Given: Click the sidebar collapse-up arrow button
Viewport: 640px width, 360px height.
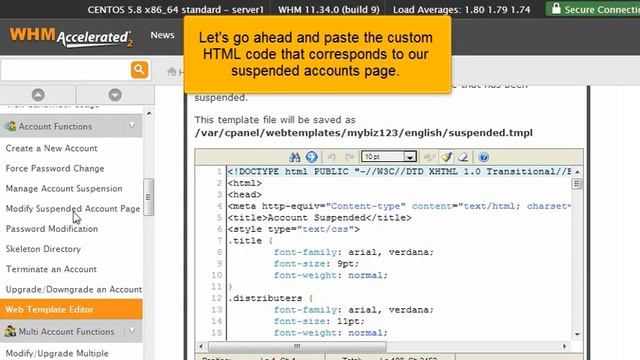Looking at the screenshot, I should 38,95.
